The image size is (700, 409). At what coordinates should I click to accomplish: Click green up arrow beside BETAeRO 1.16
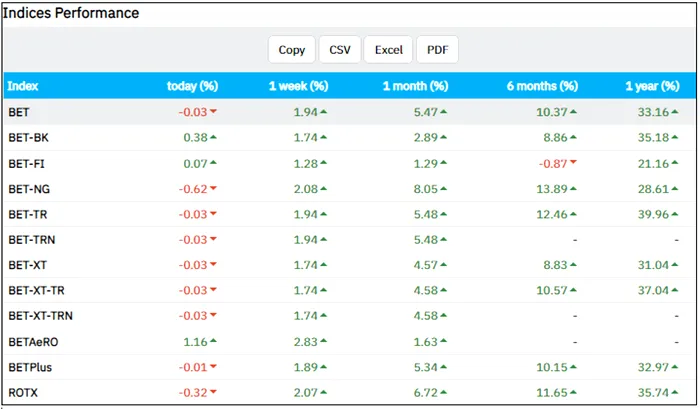point(213,342)
